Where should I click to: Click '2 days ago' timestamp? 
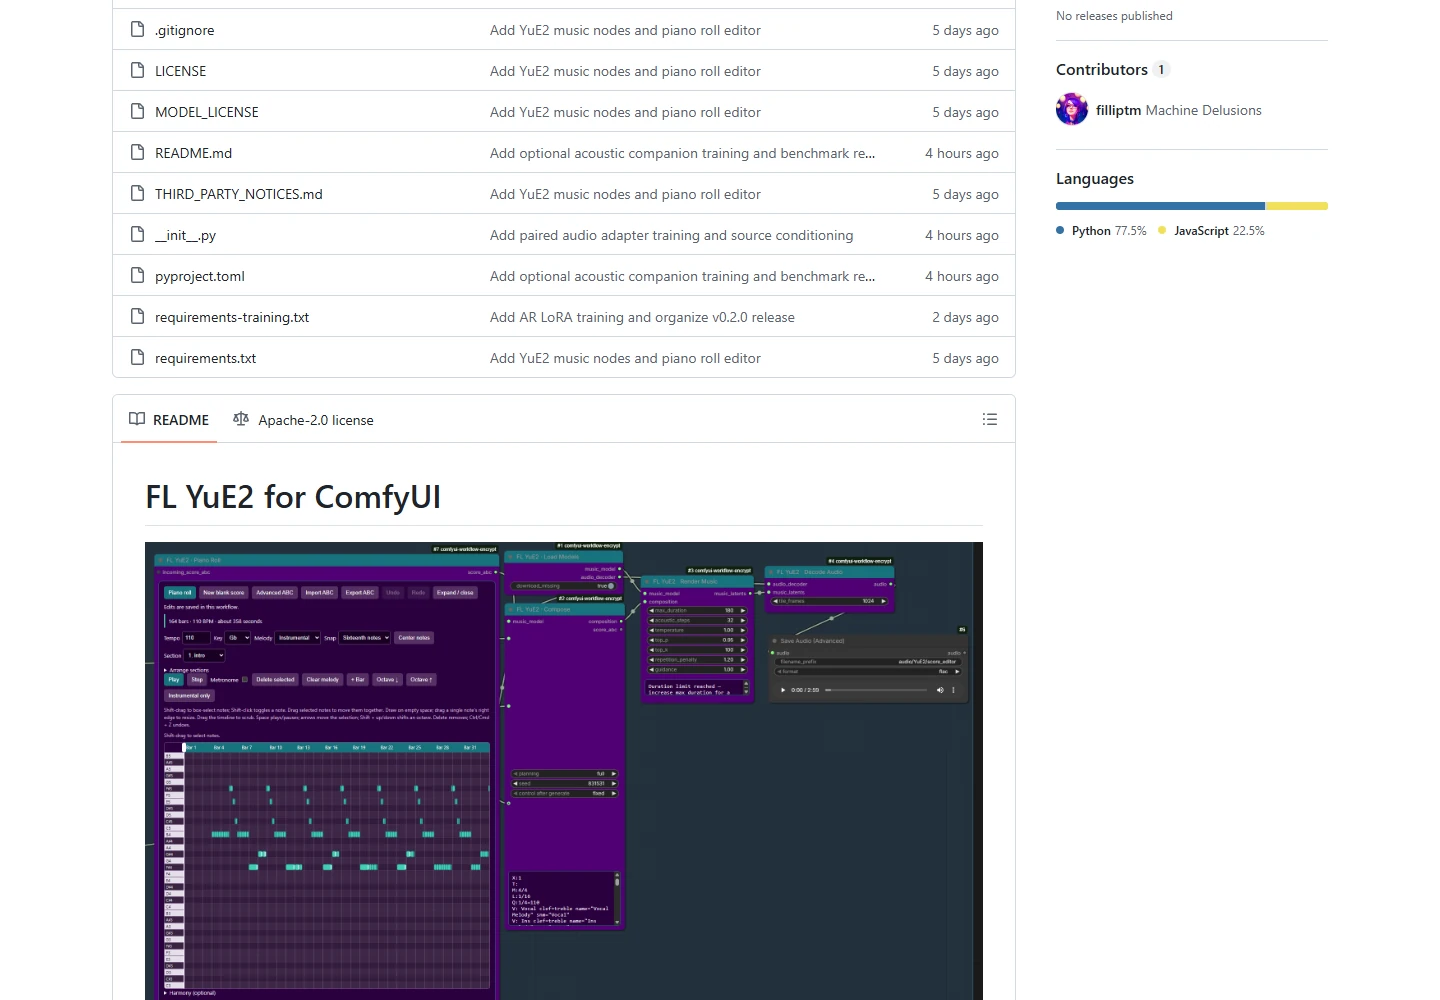[965, 317]
